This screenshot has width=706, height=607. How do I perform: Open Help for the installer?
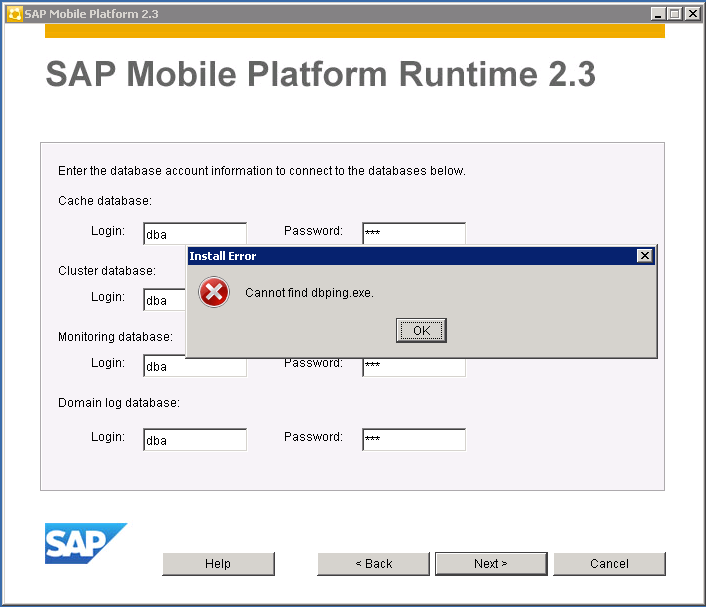(x=218, y=564)
